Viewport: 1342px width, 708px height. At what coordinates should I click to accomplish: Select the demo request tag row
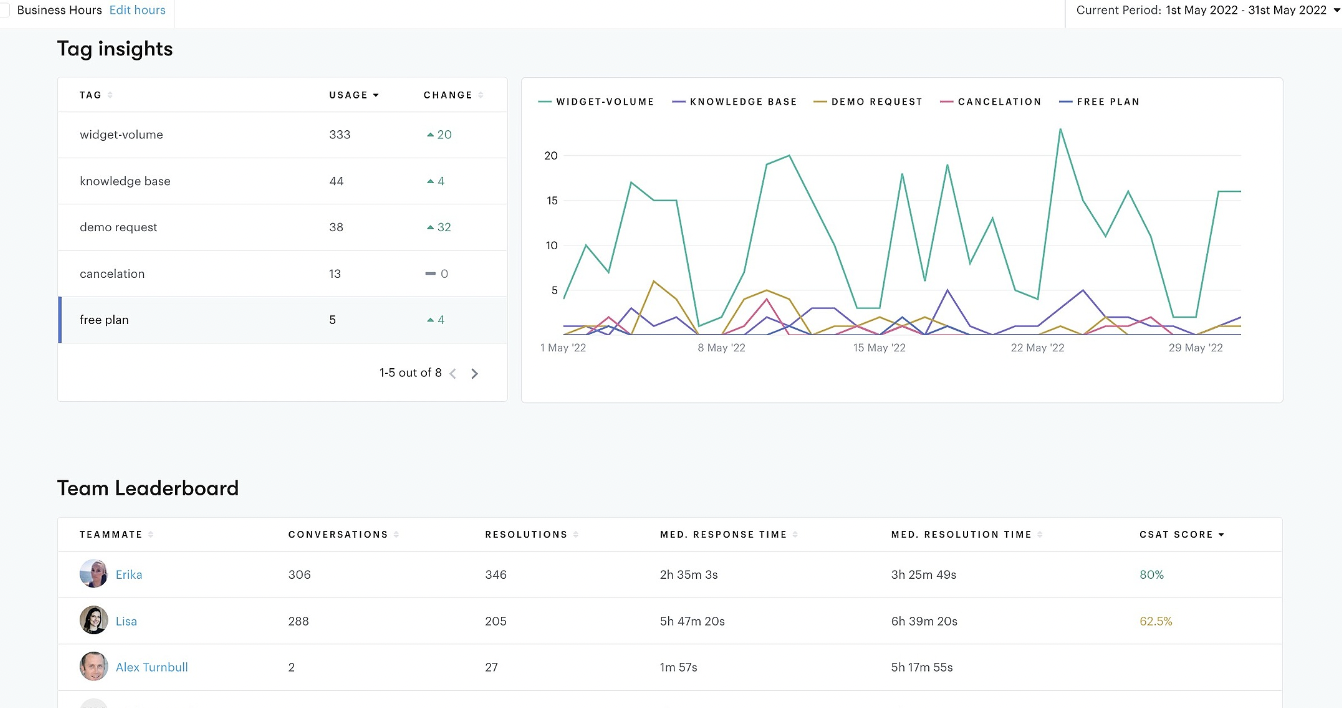[282, 227]
